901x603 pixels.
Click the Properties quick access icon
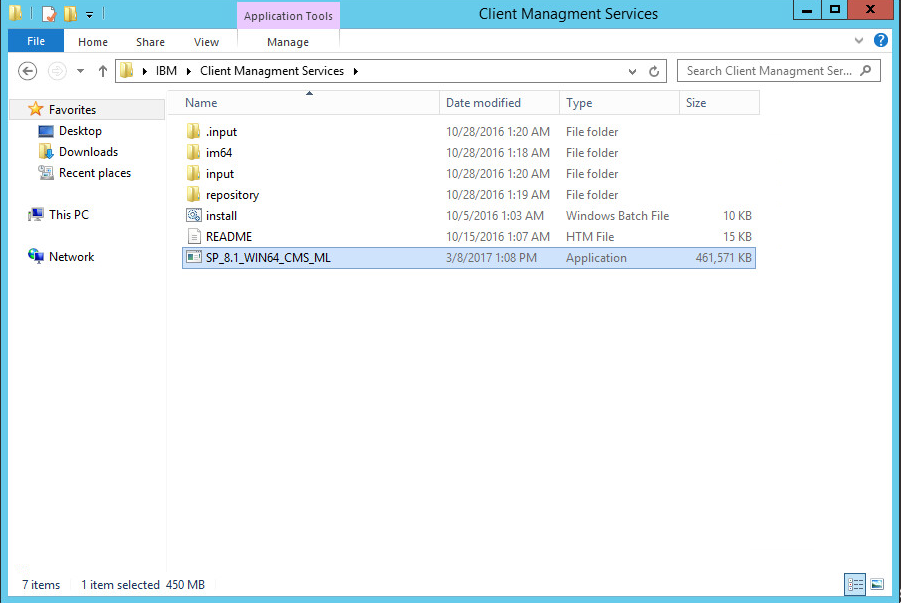click(48, 14)
